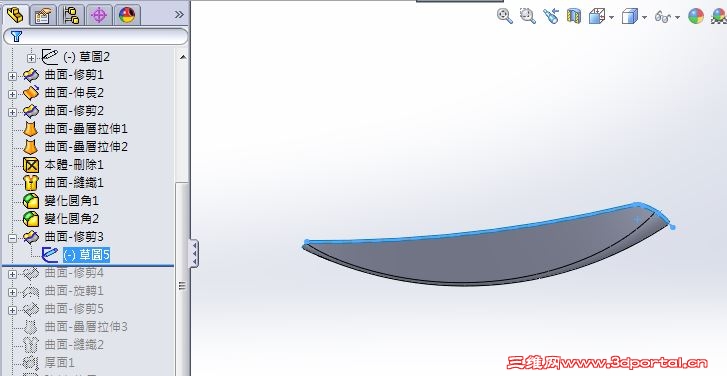
Task: Click the 變化圓角1 fillet icon
Action: 31,201
